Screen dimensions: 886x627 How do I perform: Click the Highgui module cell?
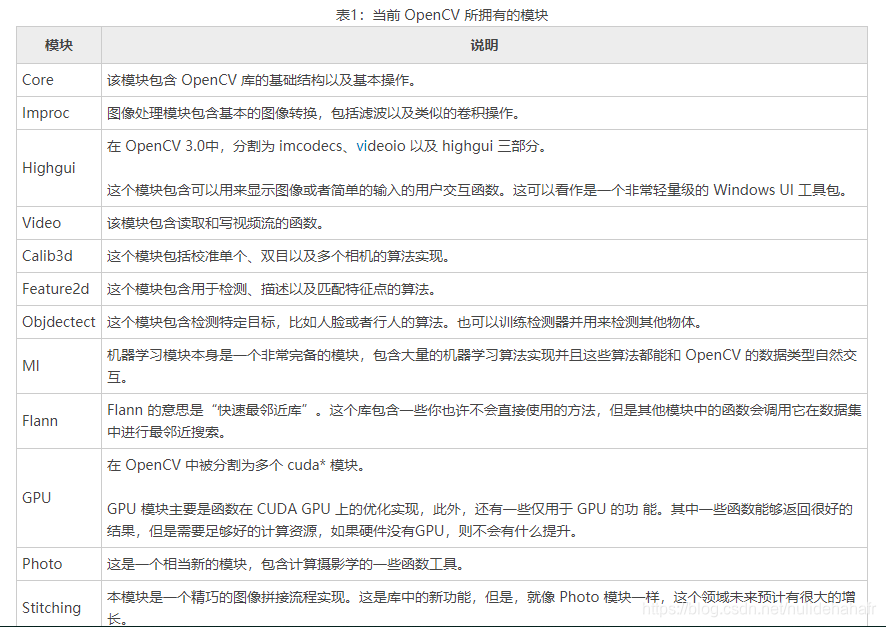coord(59,168)
